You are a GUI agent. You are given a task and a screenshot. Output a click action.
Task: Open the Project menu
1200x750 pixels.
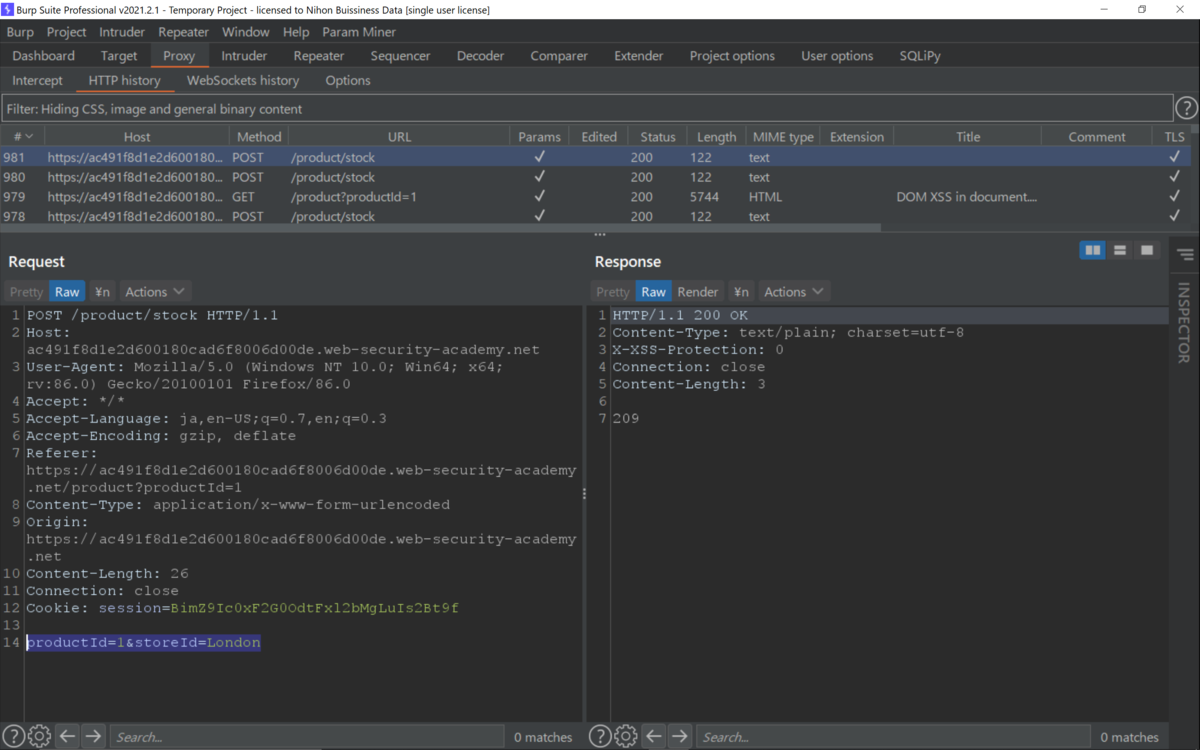[67, 32]
